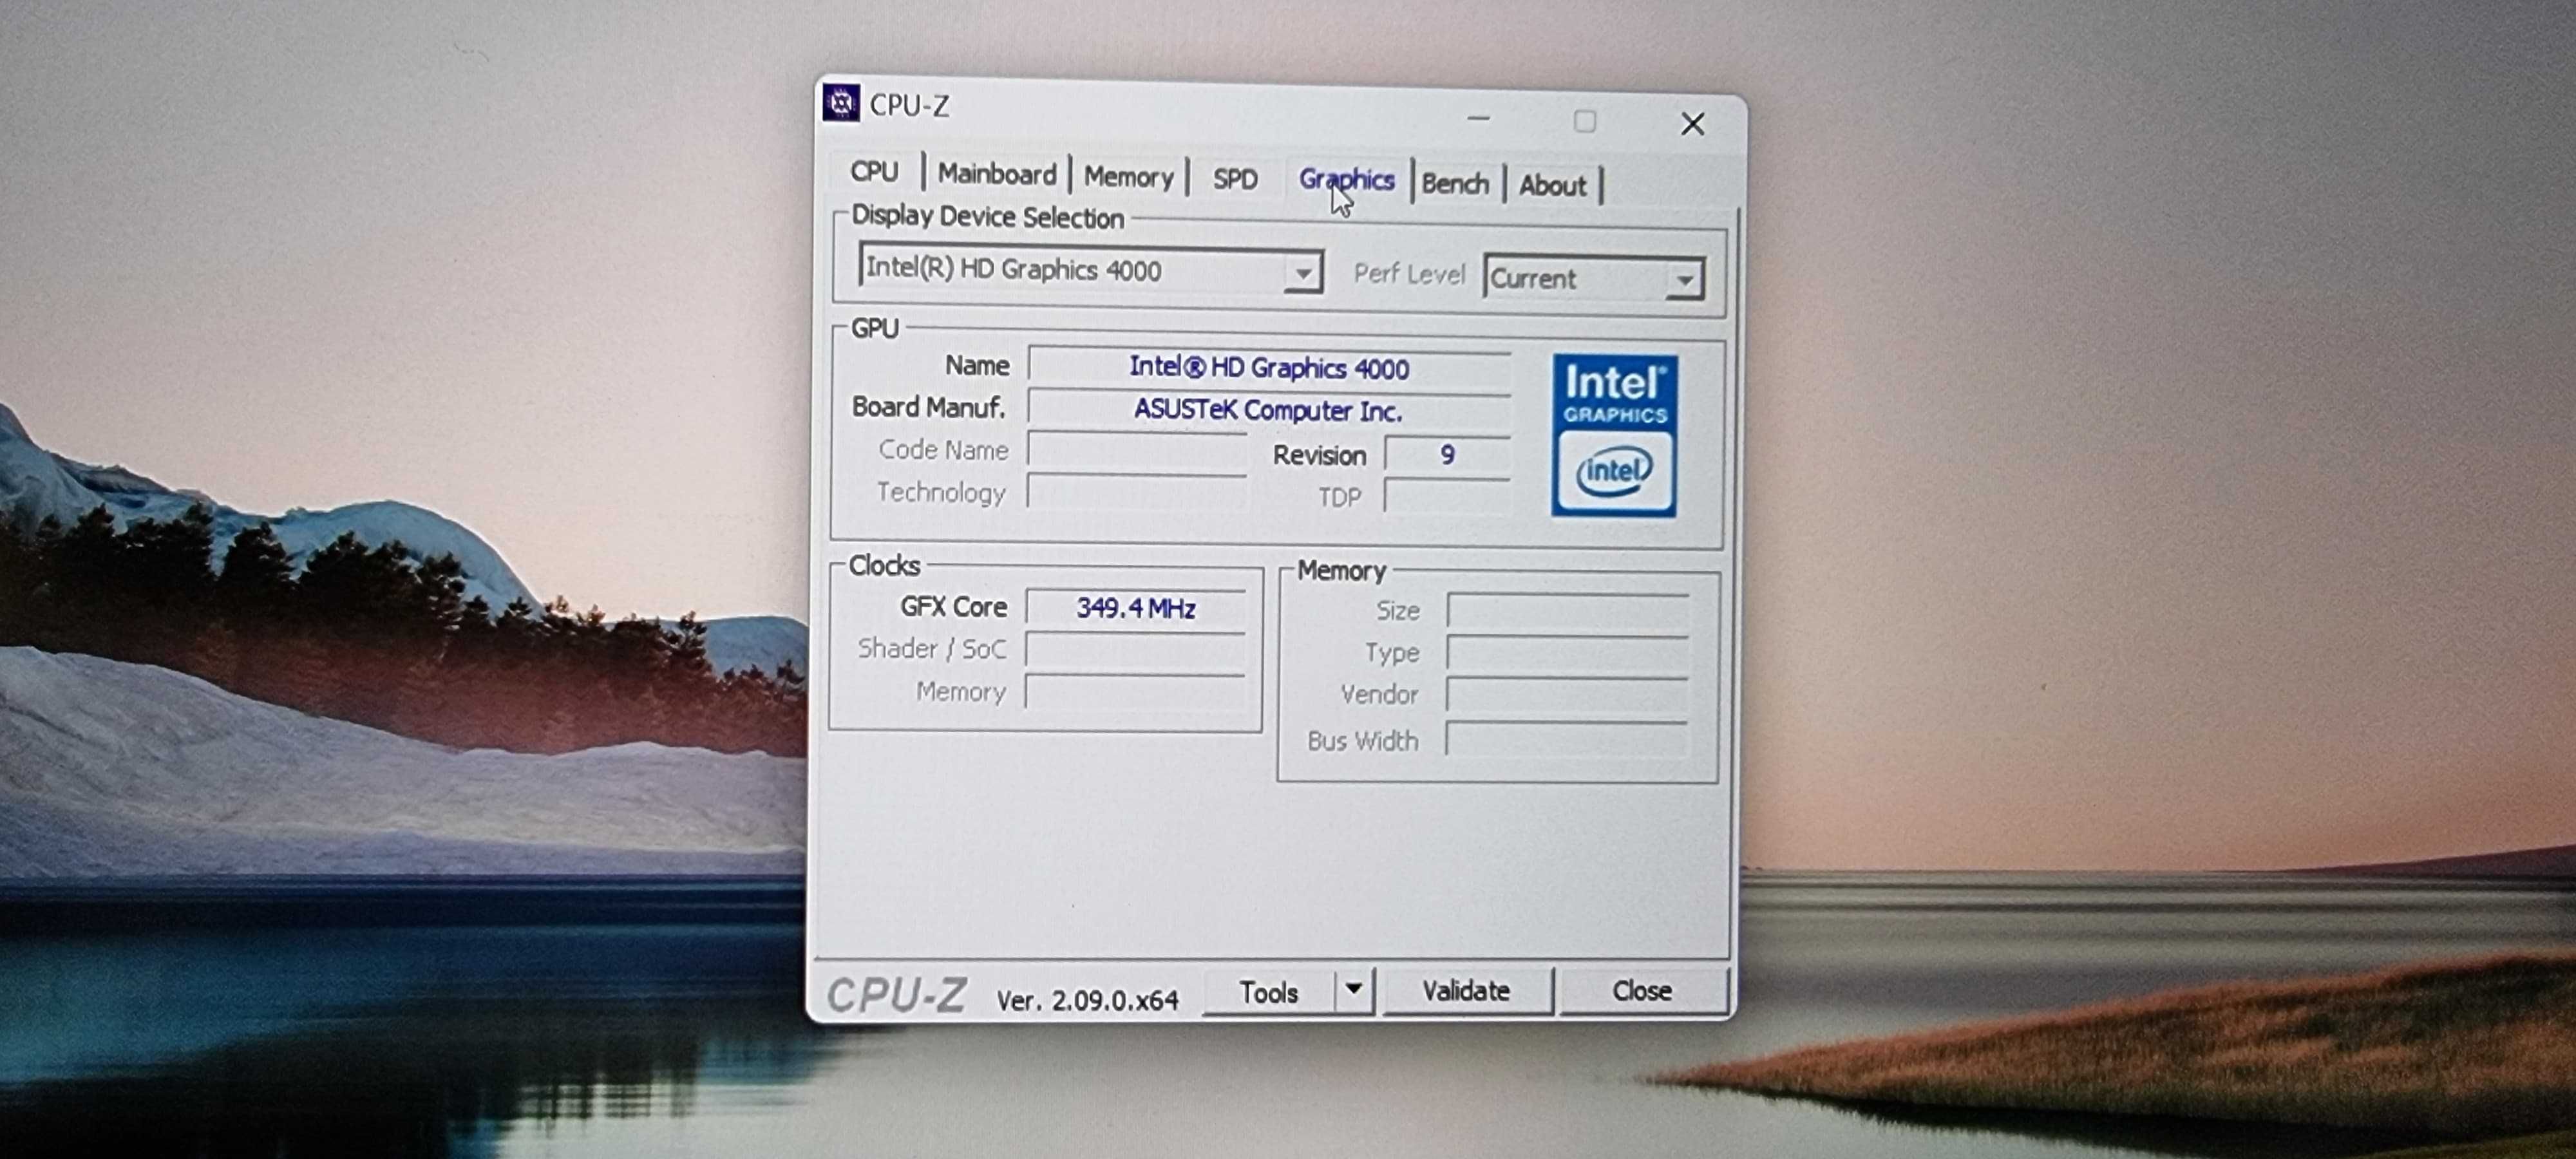
Task: Click the Bus Width field
Action: (1567, 740)
